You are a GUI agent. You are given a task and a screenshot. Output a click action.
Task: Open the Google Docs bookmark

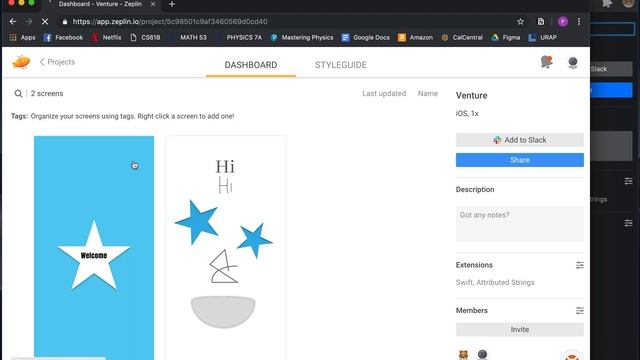[365, 38]
